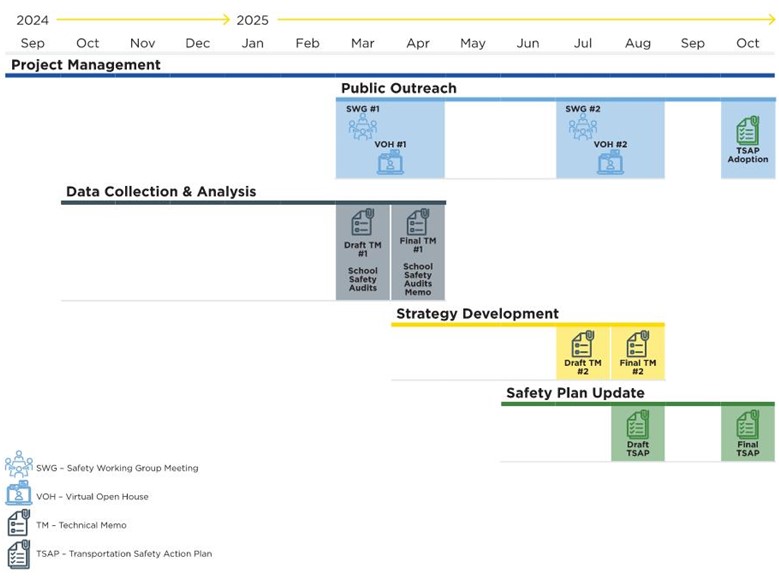Click the Final TM #1 label text
The image size is (779, 578).
coord(418,245)
